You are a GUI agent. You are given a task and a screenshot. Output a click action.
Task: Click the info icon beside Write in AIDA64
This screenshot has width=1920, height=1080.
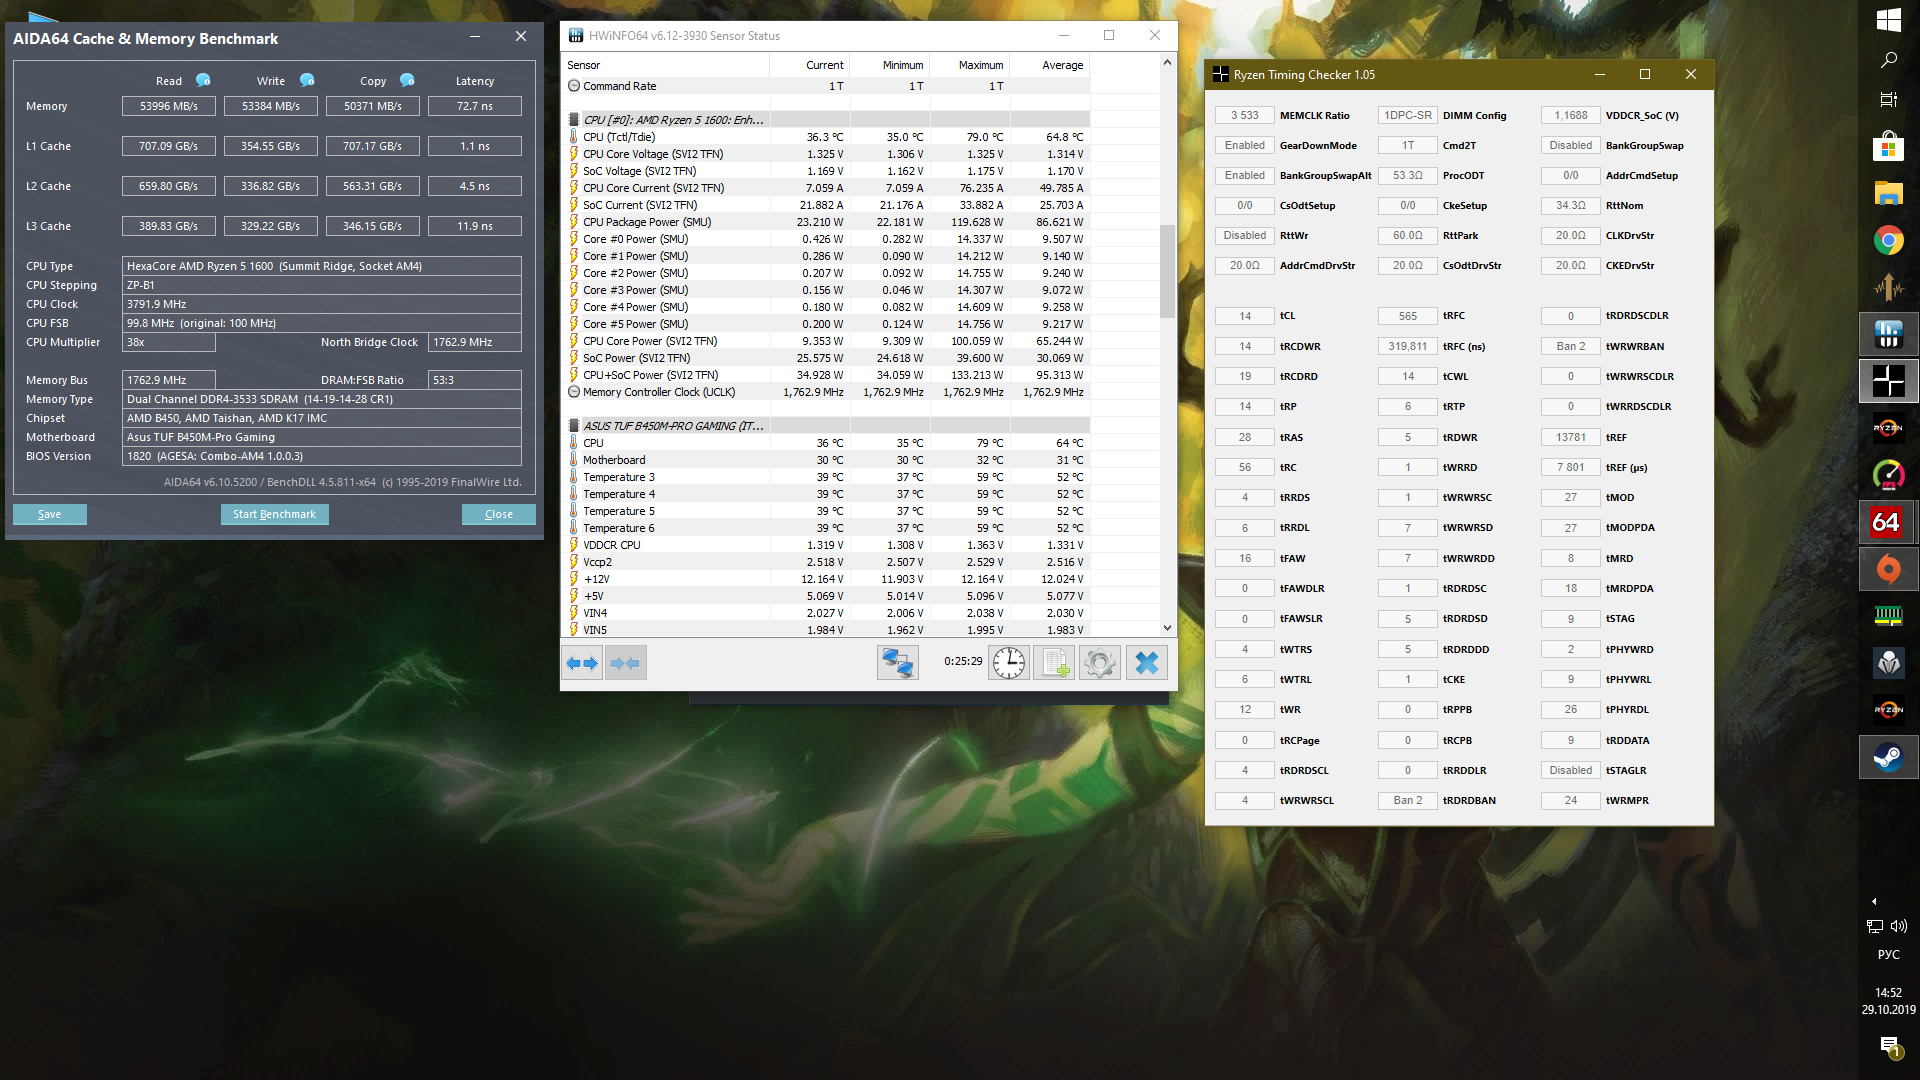tap(307, 80)
